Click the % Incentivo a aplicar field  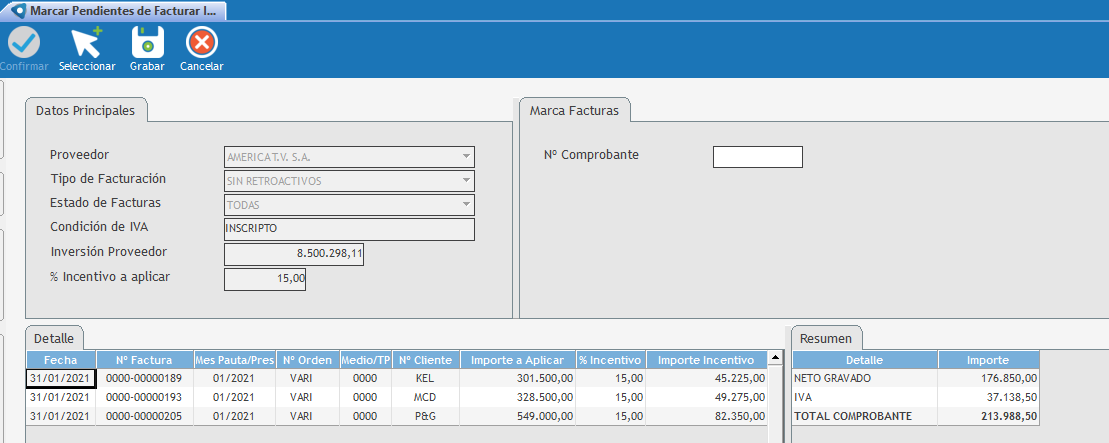pos(265,279)
